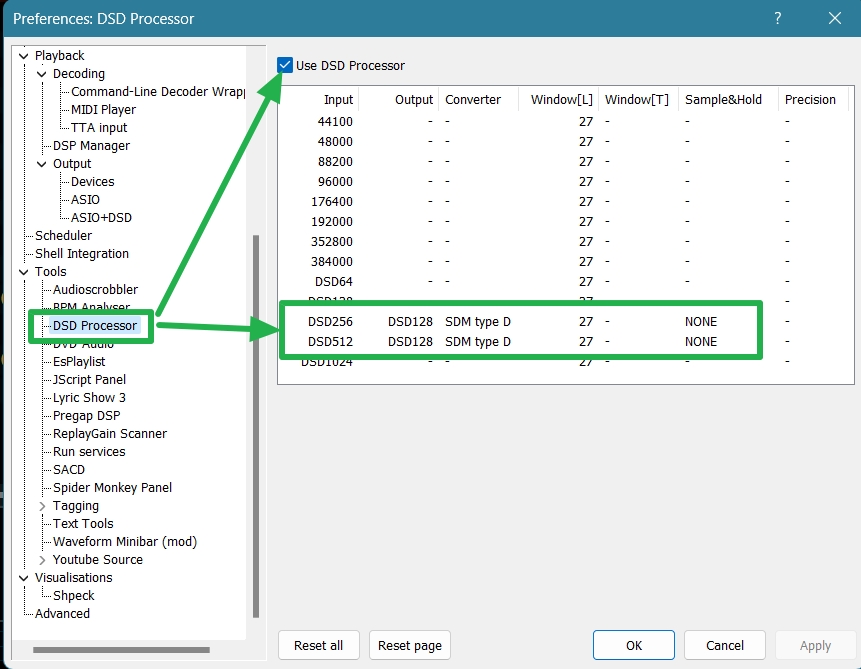Click the OK button
Viewport: 861px width, 669px height.
coord(634,646)
